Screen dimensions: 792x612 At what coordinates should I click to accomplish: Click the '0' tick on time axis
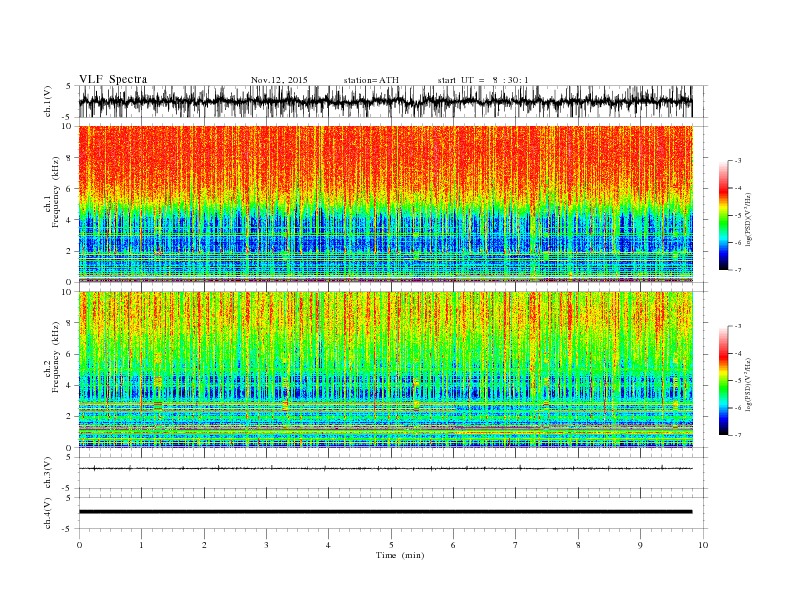[79, 545]
